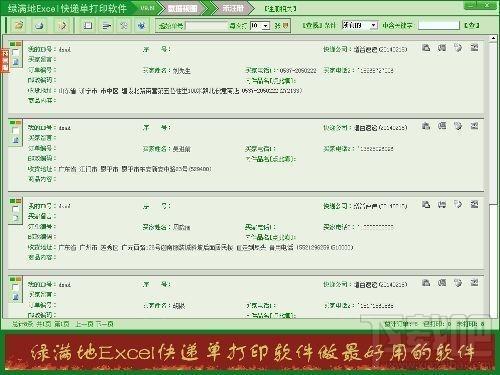Click the starting serial number input field
This screenshot has height=375, width=500.
point(206,26)
